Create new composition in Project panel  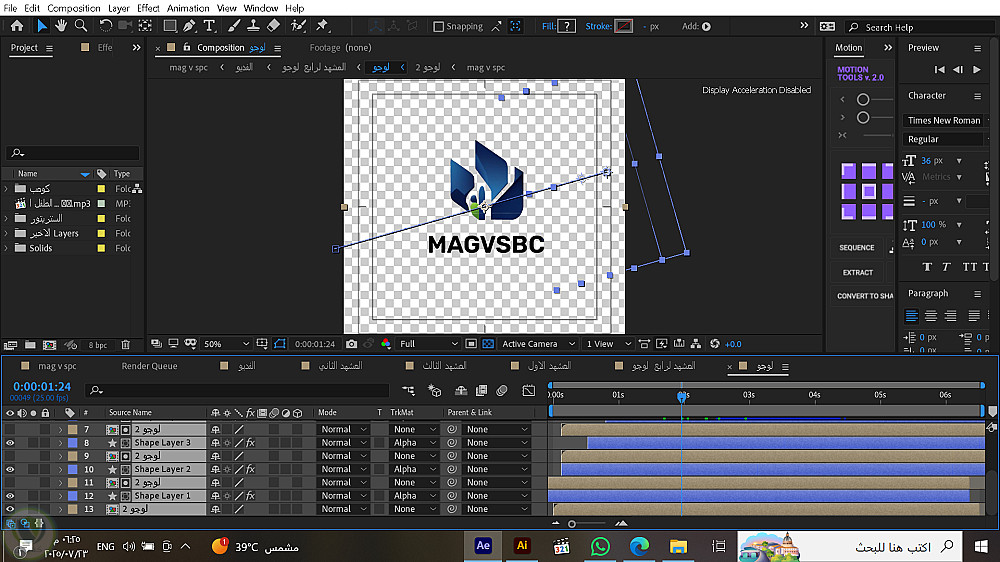click(49, 345)
